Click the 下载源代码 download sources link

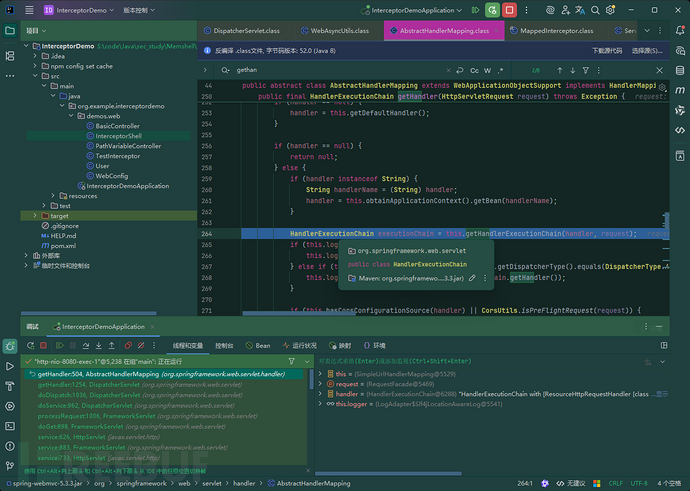click(x=607, y=48)
